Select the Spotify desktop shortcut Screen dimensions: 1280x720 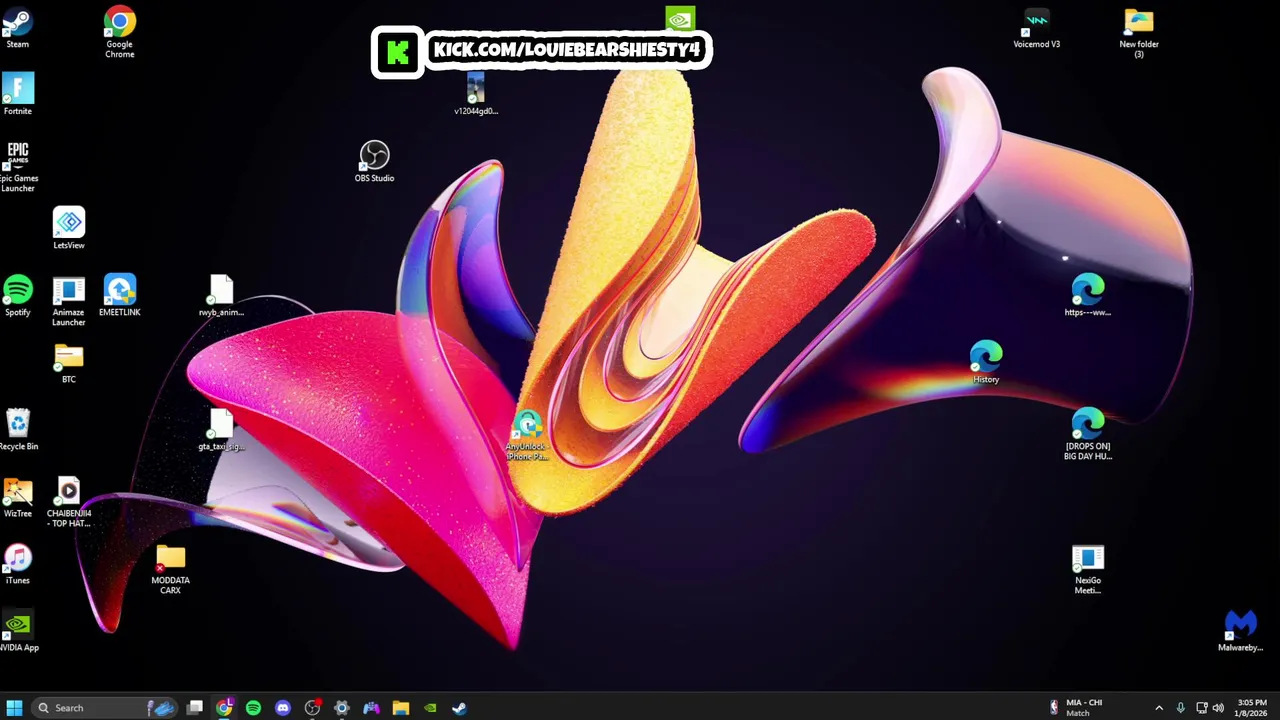pos(18,296)
